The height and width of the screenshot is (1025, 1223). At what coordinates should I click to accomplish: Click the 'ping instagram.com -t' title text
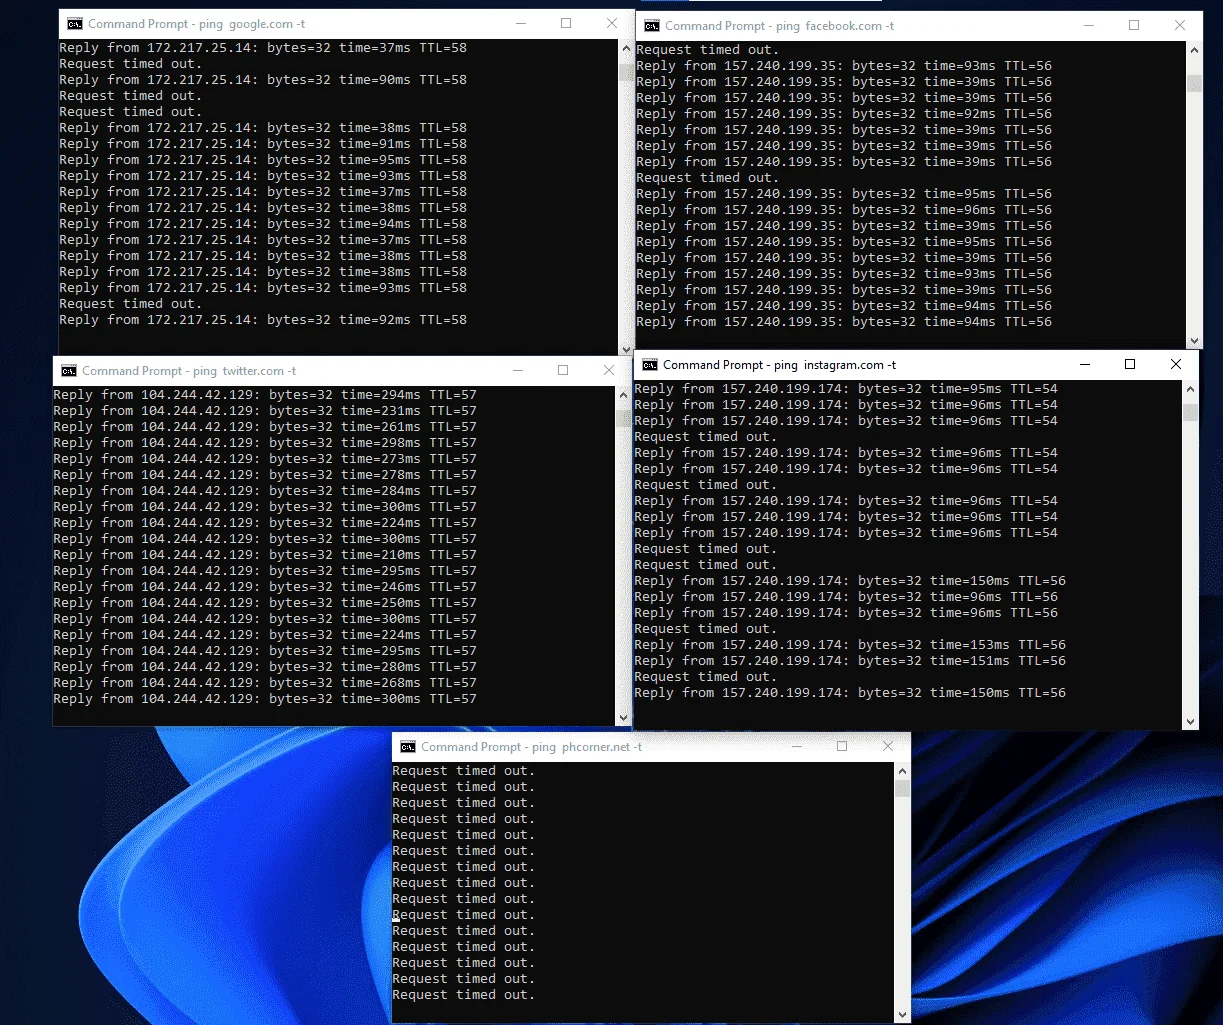[x=835, y=365]
